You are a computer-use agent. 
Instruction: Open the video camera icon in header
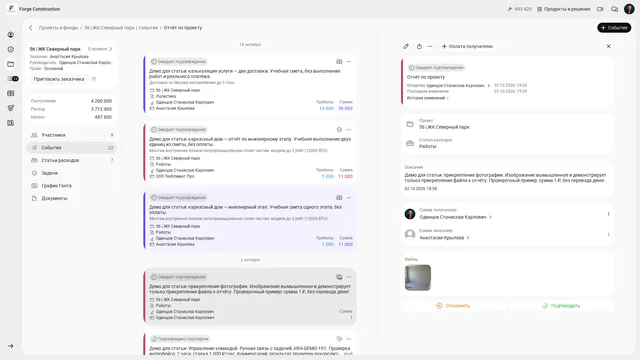600,9
